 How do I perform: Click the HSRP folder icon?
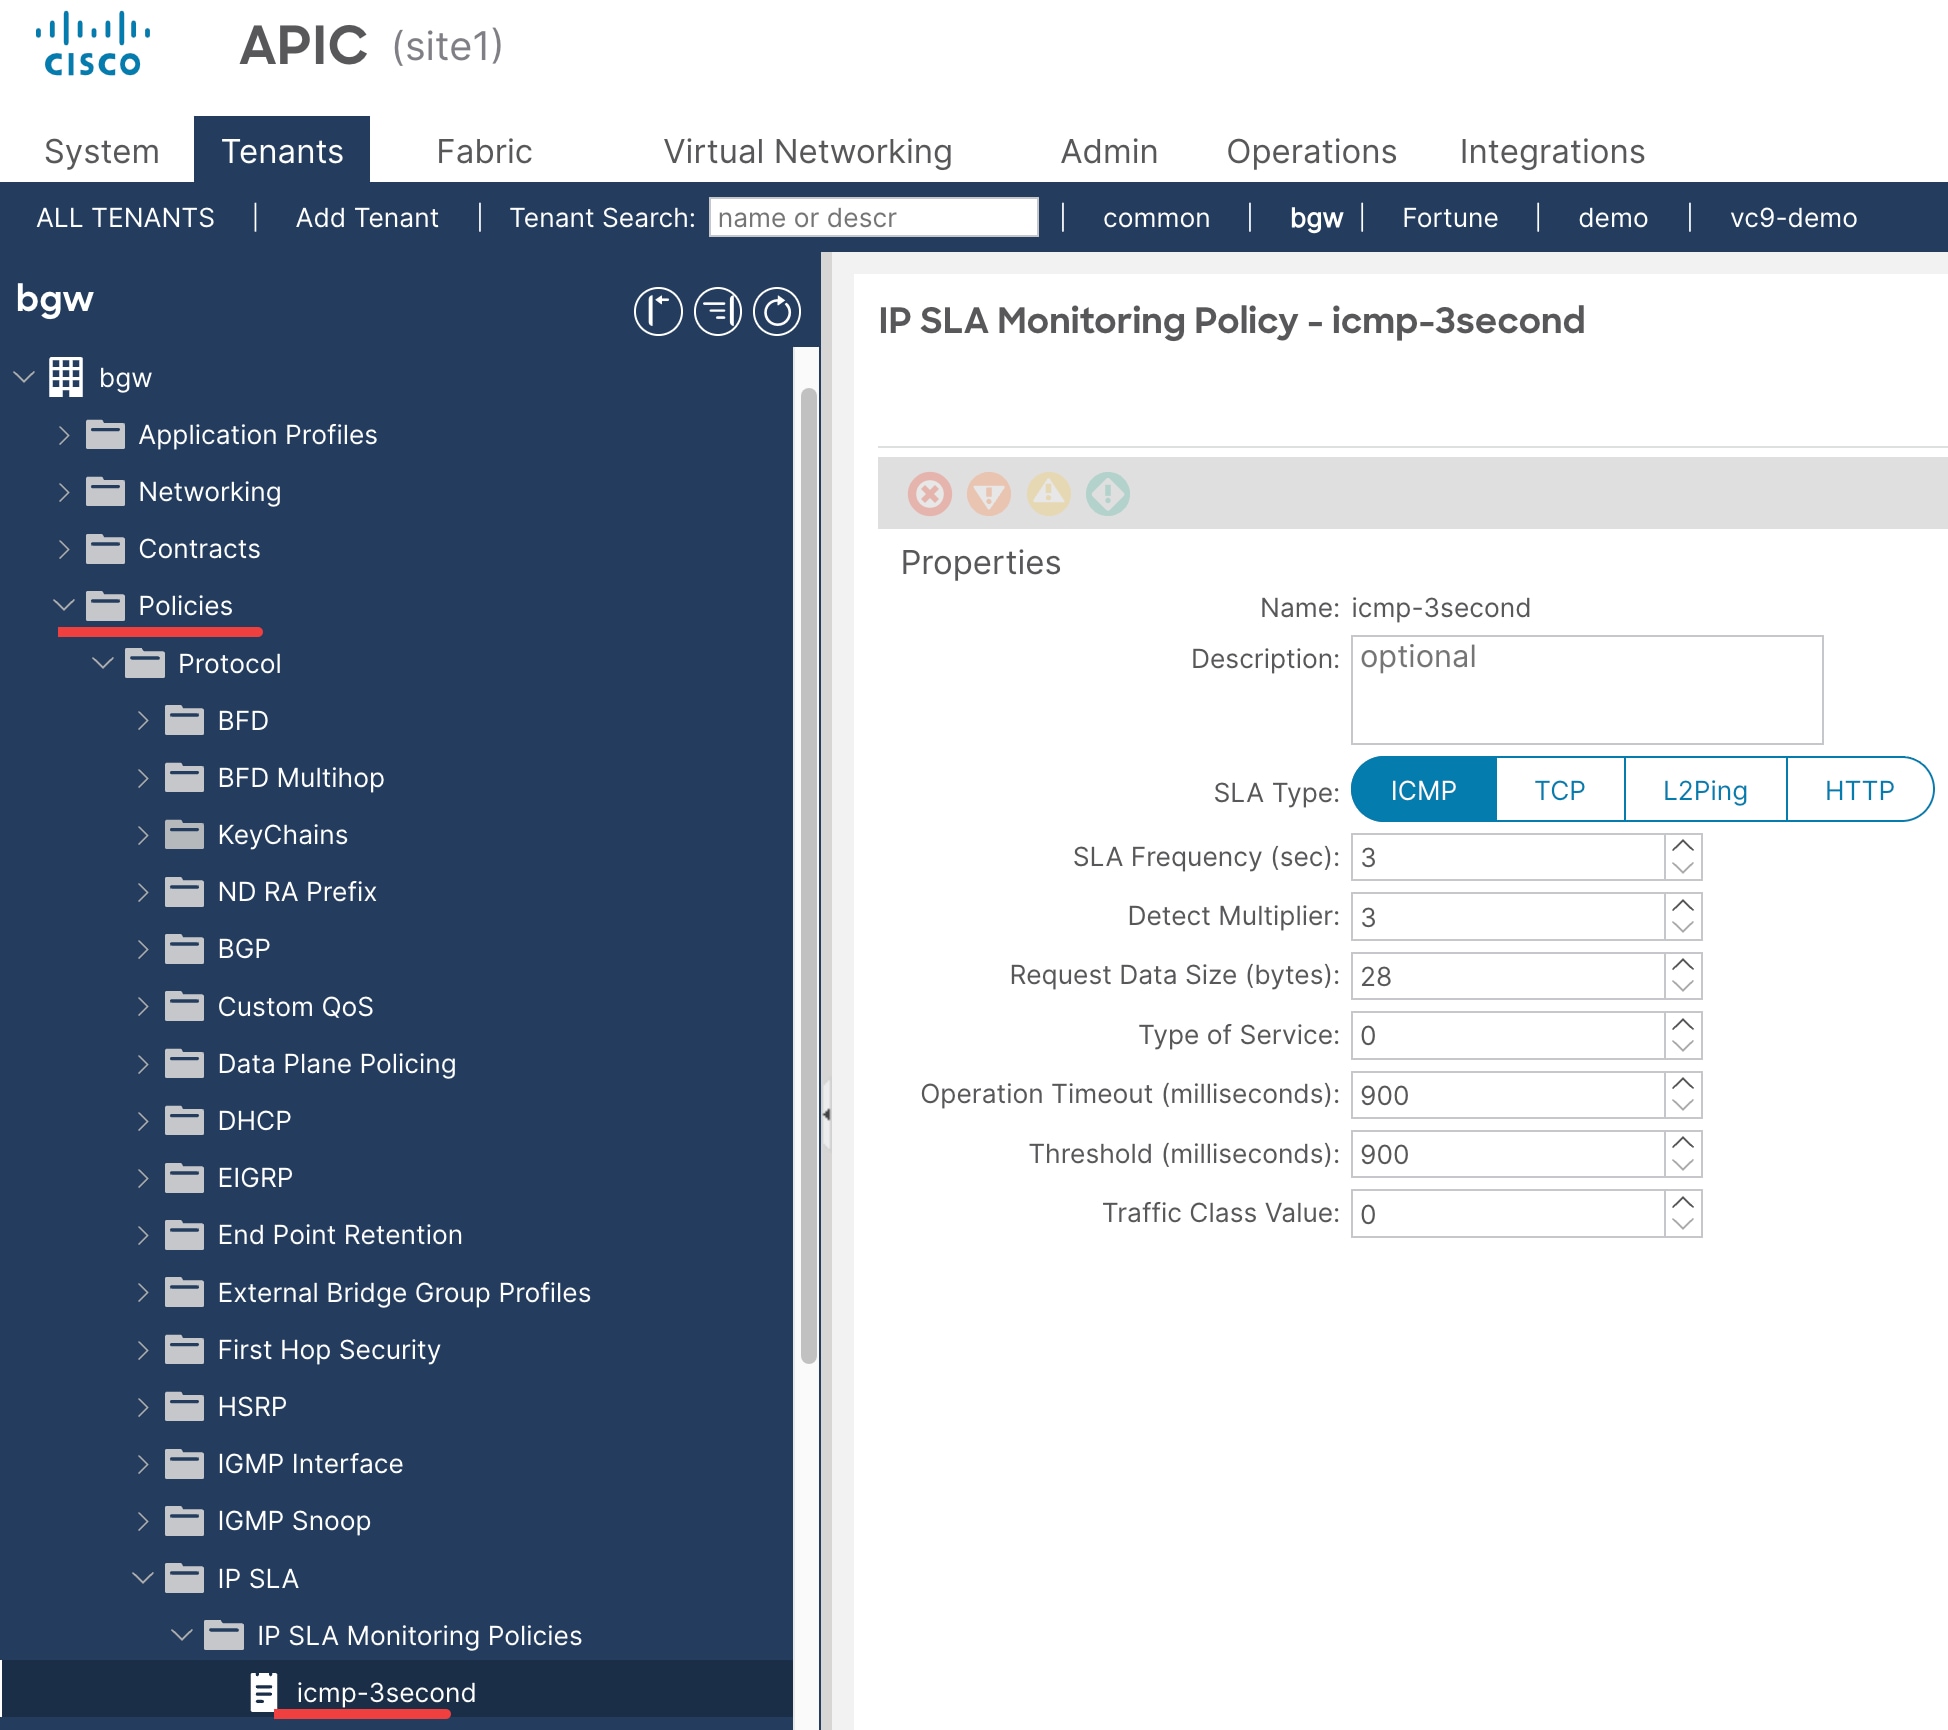point(184,1407)
